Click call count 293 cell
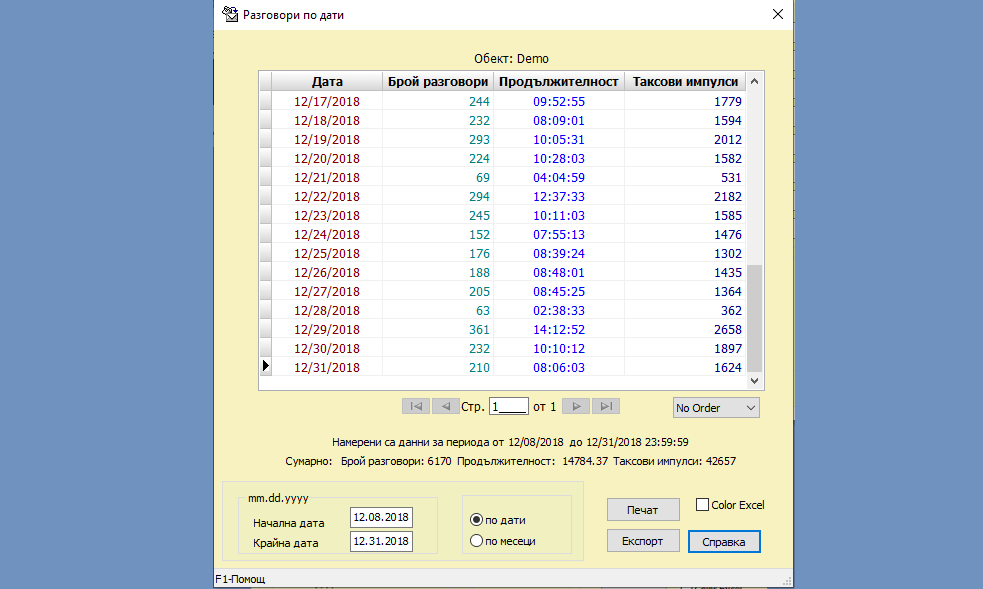This screenshot has height=589, width=983. [438, 139]
